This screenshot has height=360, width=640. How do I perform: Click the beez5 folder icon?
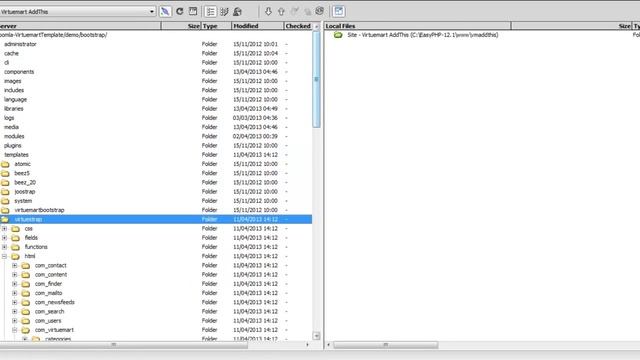(x=5, y=173)
